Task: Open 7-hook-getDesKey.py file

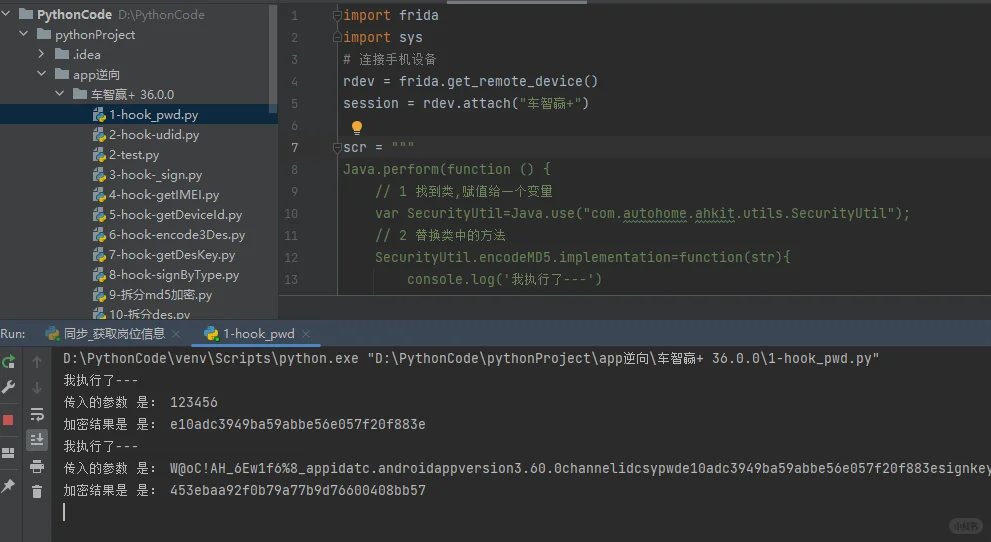Action: coord(172,255)
